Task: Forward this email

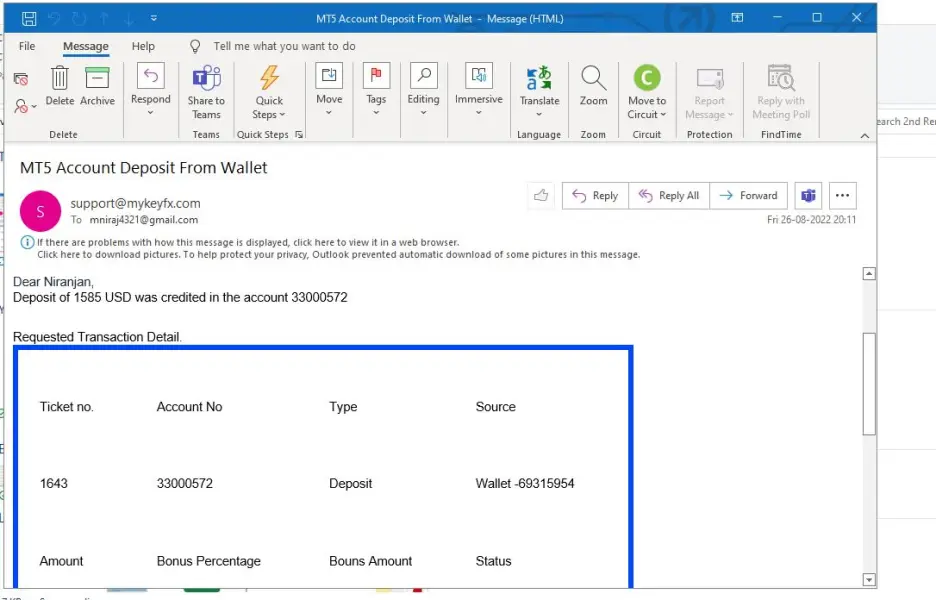Action: coord(749,196)
